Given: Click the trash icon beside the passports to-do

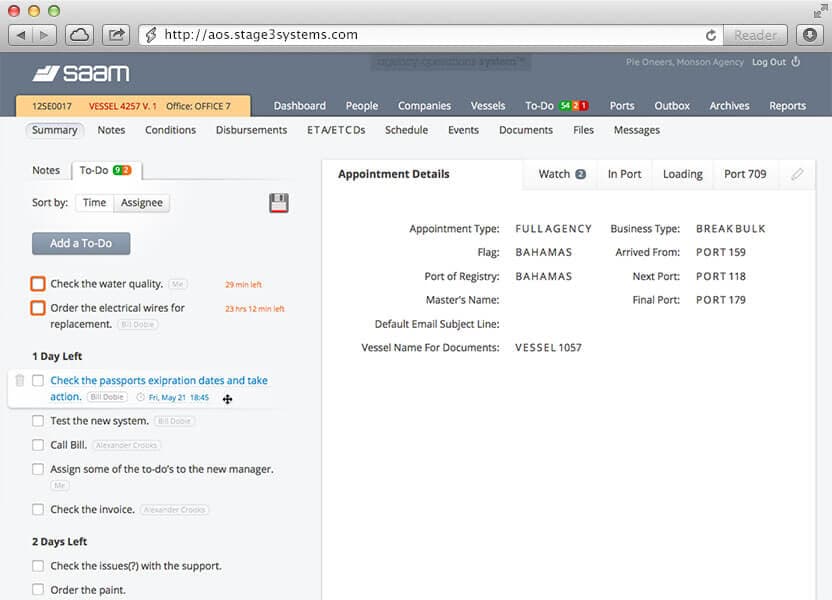Looking at the screenshot, I should [20, 380].
